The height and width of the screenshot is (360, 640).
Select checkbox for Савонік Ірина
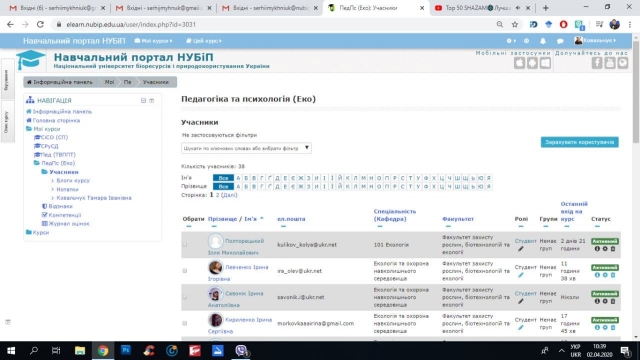(x=184, y=297)
